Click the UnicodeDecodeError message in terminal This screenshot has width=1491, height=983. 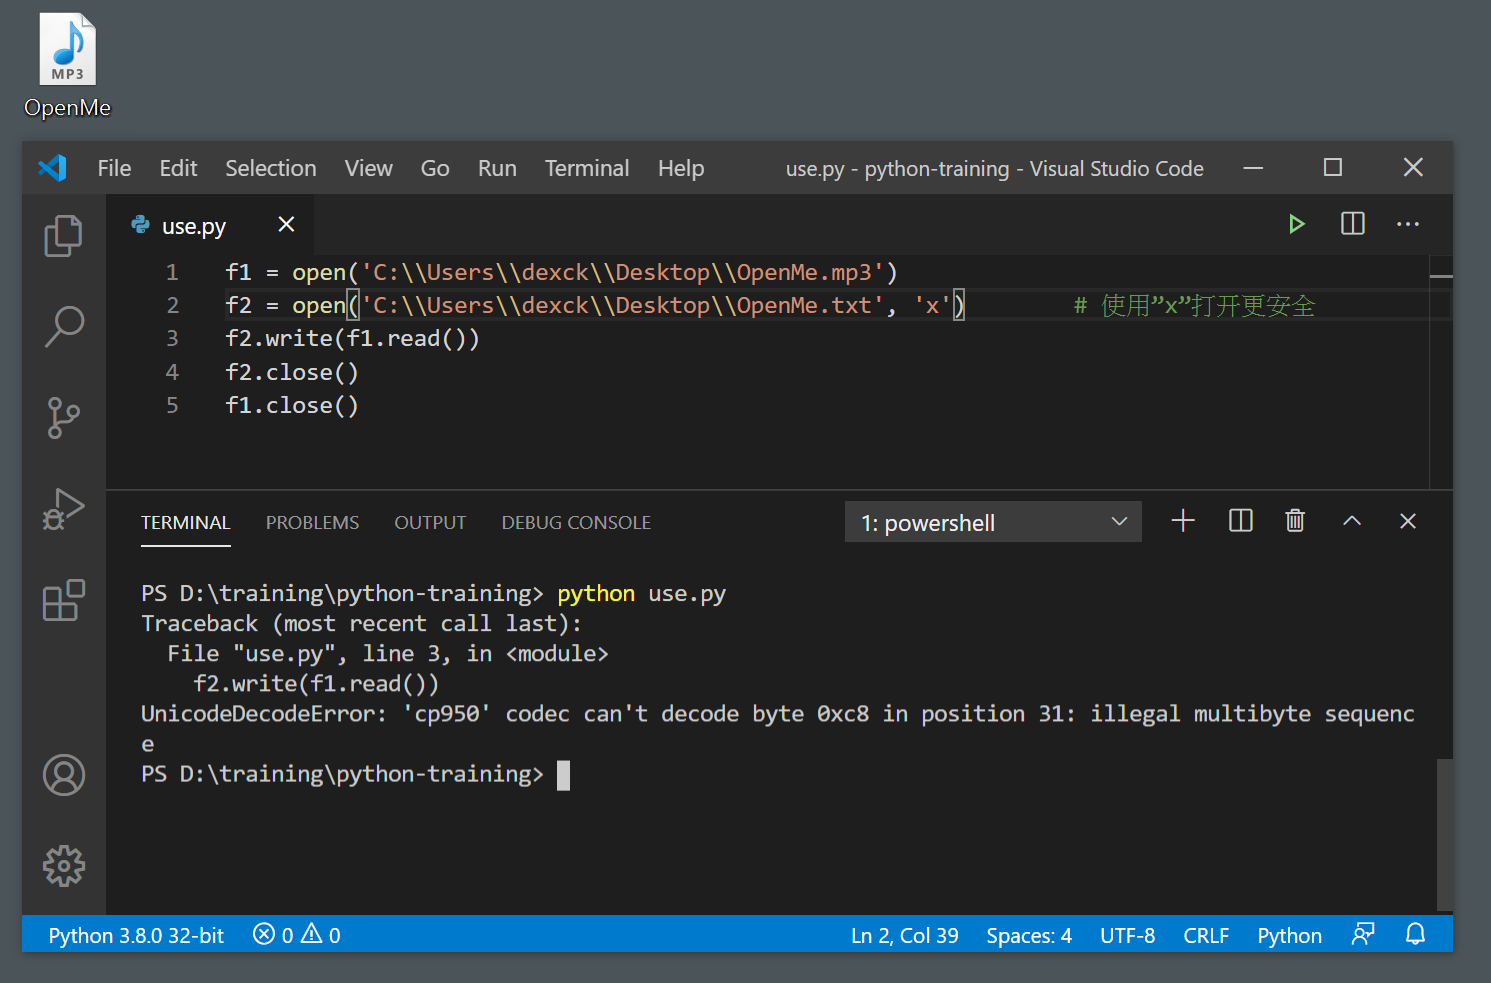(778, 728)
